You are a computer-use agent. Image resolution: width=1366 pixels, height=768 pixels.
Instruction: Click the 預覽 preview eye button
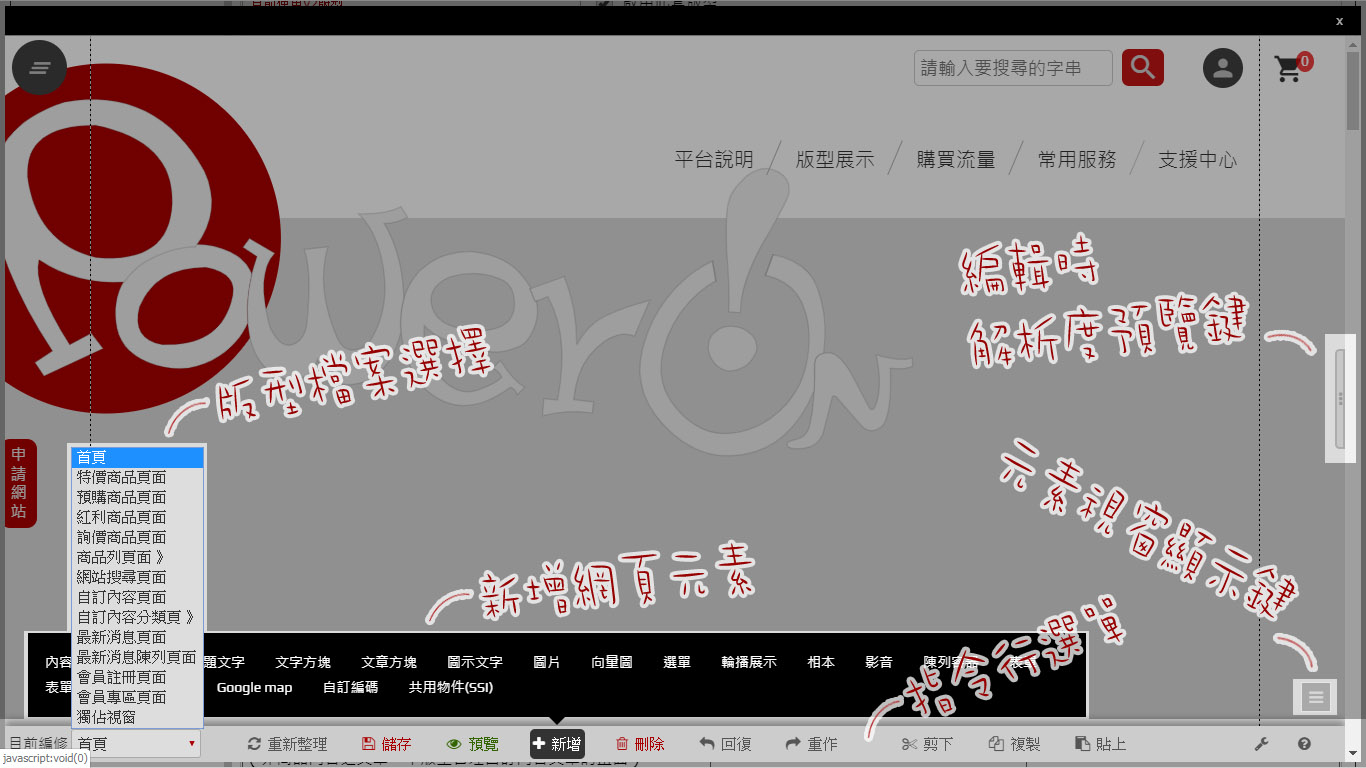coord(473,744)
